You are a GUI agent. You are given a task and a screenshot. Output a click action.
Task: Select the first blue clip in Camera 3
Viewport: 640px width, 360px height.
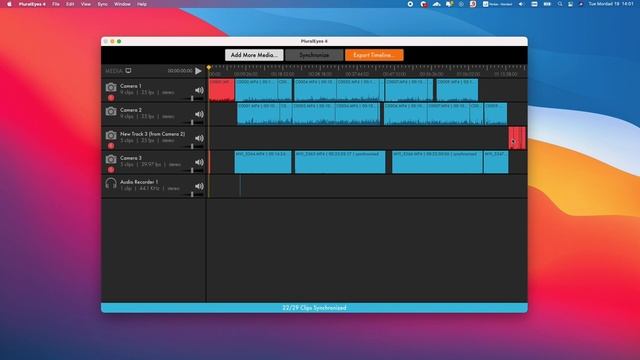pyautogui.click(x=263, y=162)
